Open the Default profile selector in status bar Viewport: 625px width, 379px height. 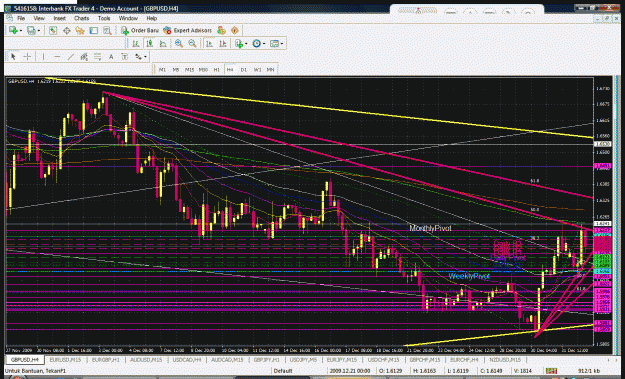(283, 371)
